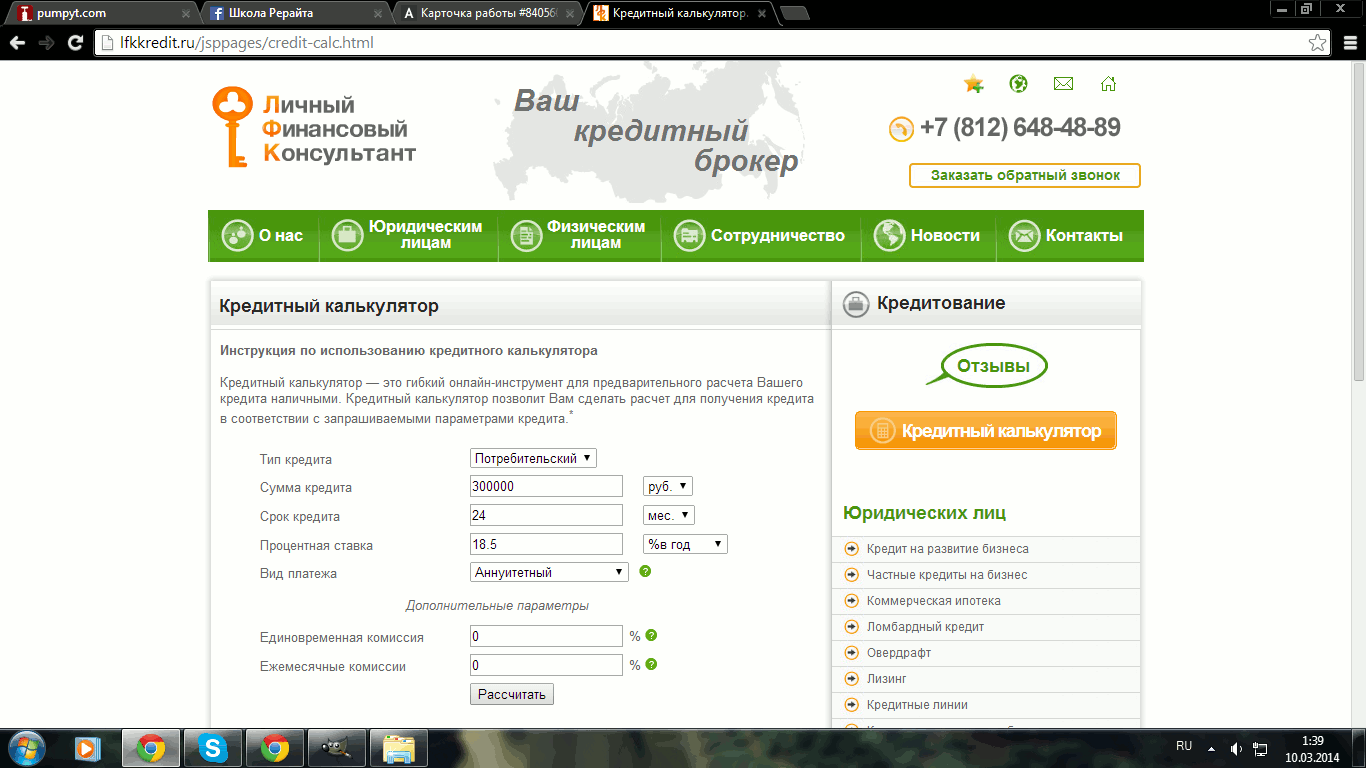Open the network icon in the system tray
Screen dimensions: 1366x768
click(1260, 748)
